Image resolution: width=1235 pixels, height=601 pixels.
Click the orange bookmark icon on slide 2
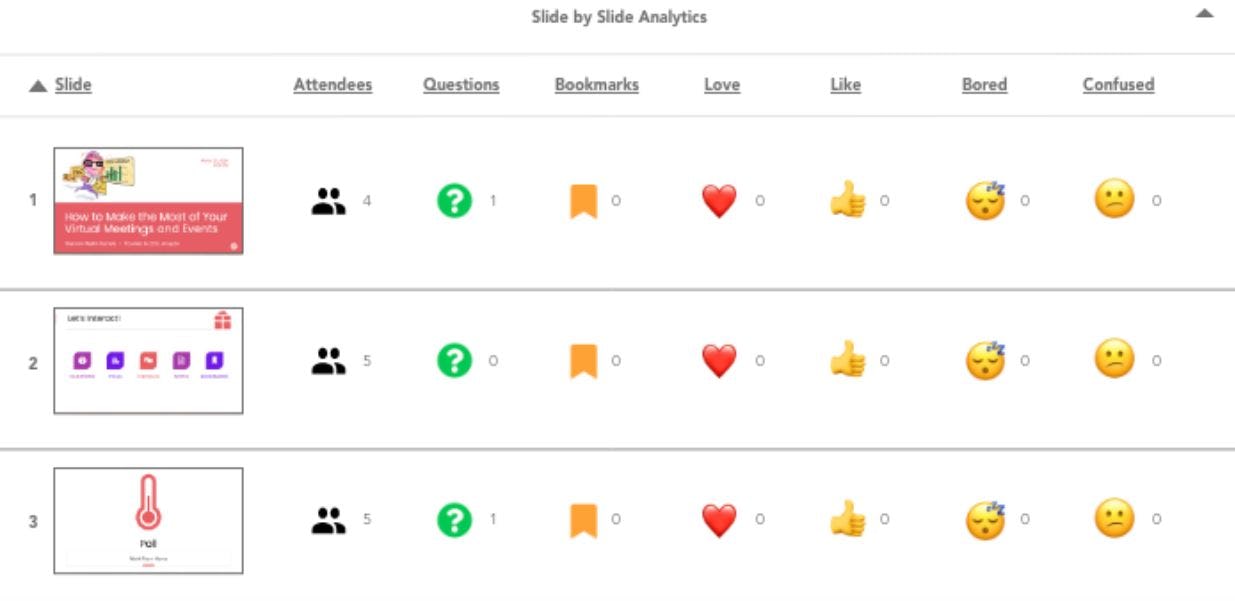[583, 361]
